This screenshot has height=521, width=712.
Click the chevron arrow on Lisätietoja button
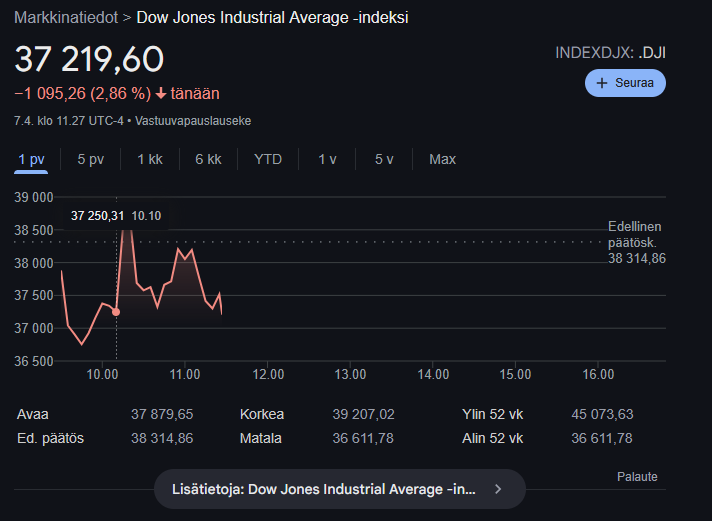pos(498,489)
